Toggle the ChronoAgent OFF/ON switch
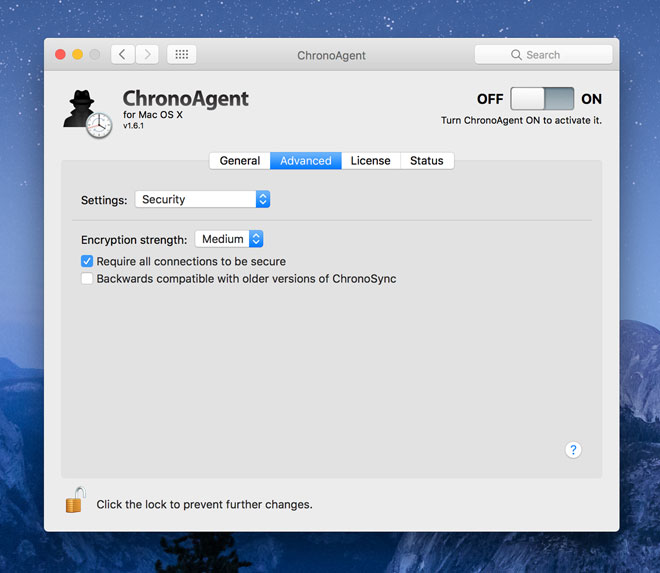Screen dimensions: 660x573 542,99
